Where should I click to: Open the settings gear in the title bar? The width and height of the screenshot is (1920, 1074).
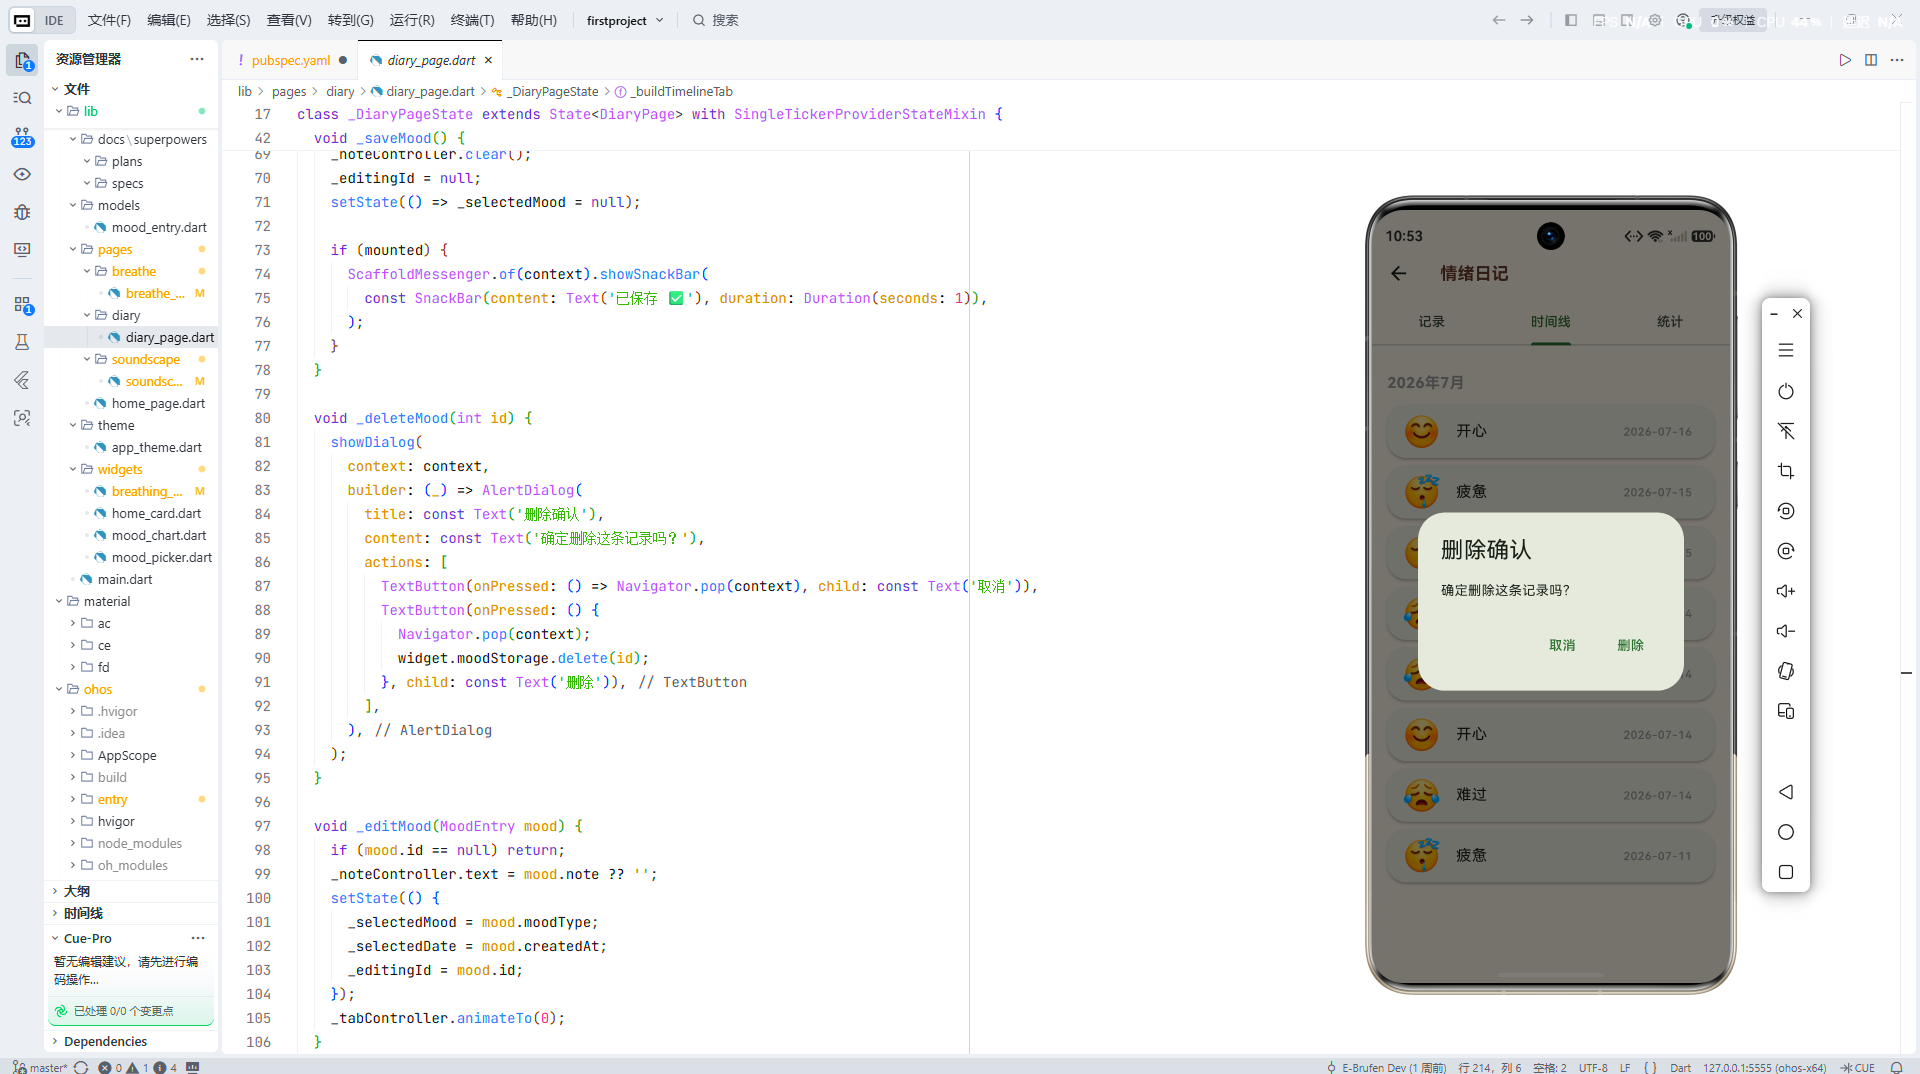pos(1655,20)
